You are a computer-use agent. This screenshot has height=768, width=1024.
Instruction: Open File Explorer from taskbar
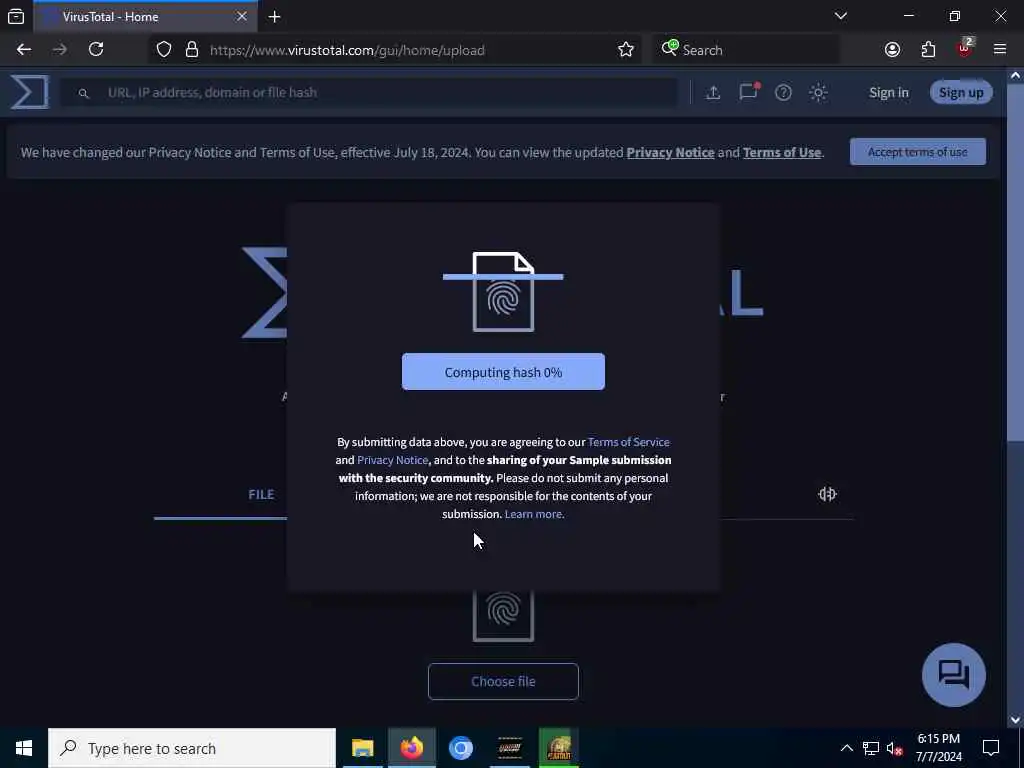pos(362,748)
